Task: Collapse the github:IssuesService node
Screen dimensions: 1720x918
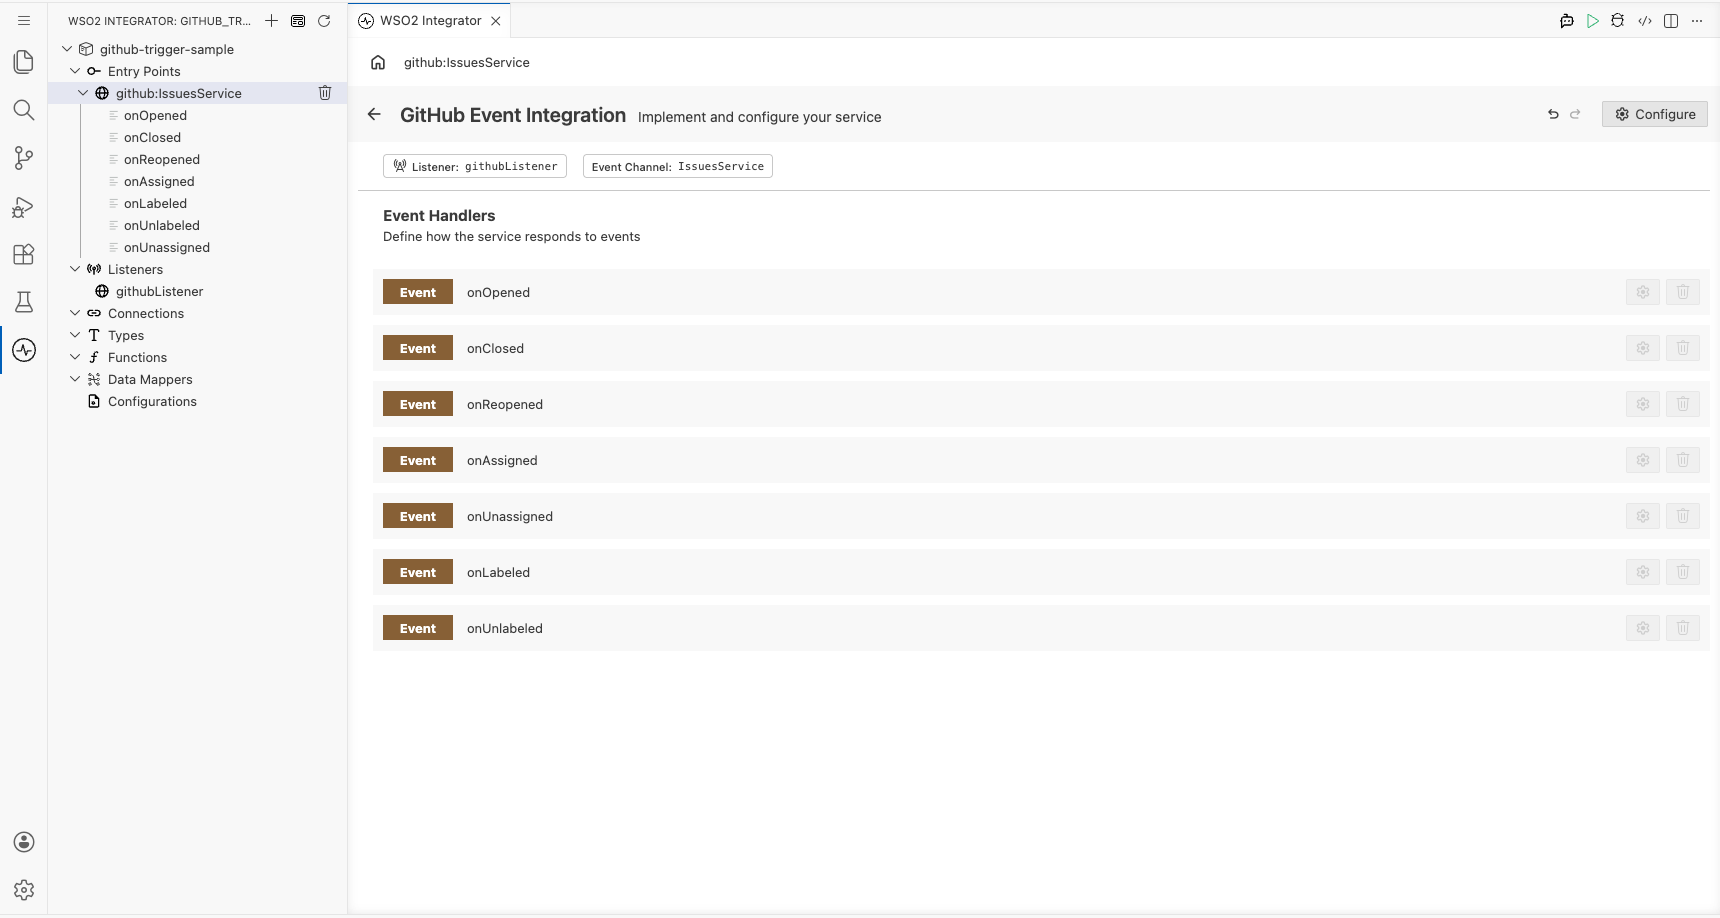Action: tap(83, 93)
